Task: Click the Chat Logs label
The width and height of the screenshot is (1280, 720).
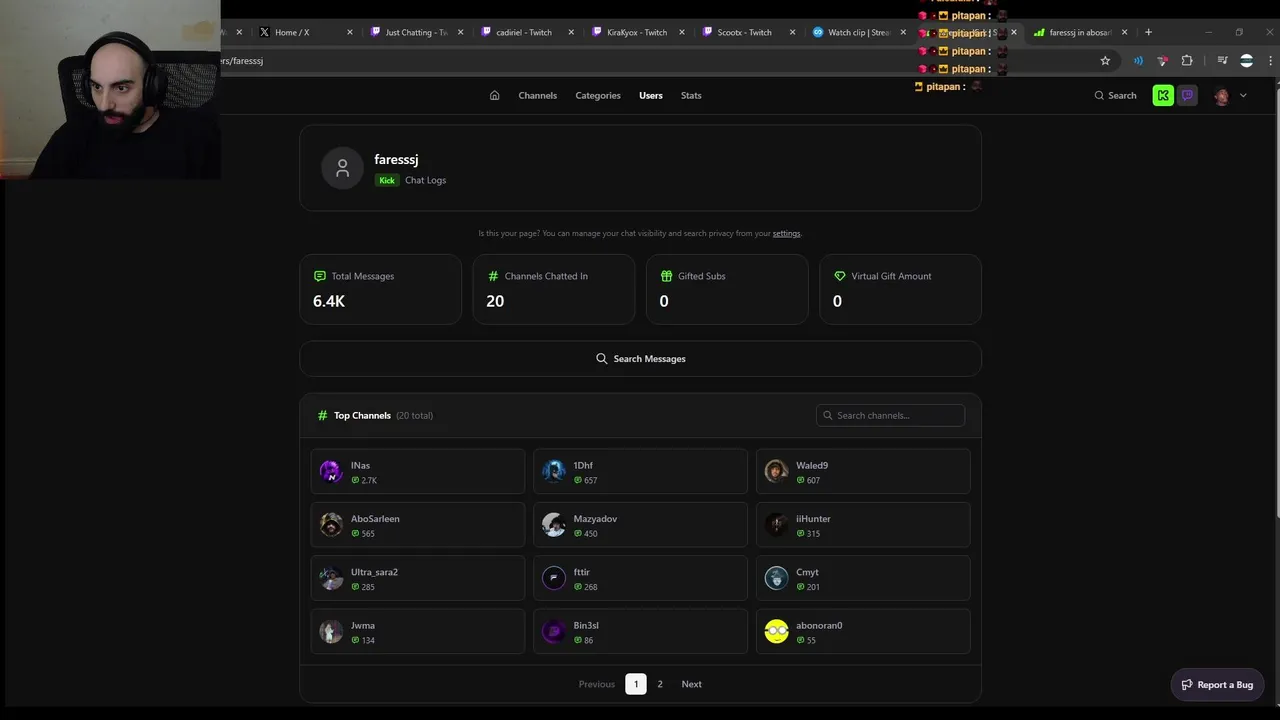Action: tap(426, 180)
